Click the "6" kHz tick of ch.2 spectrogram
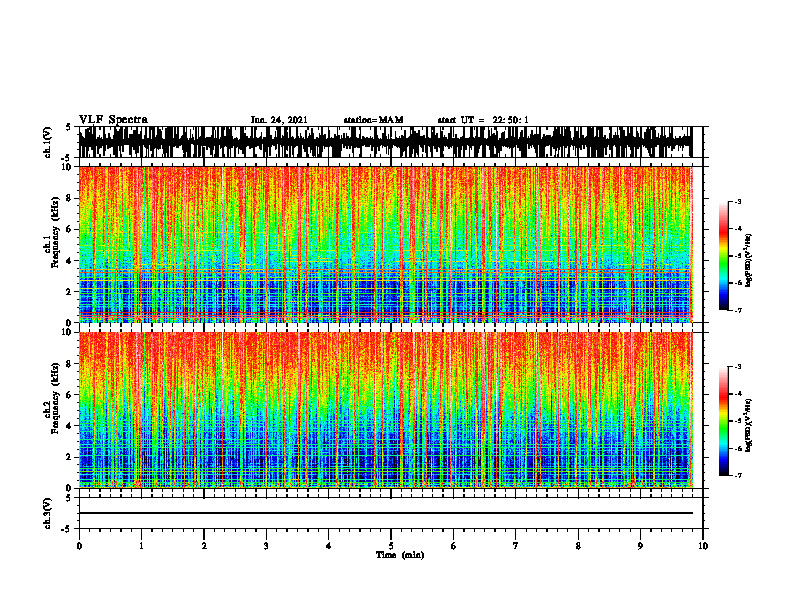Viewport: 792px width, 612px height. (70, 395)
